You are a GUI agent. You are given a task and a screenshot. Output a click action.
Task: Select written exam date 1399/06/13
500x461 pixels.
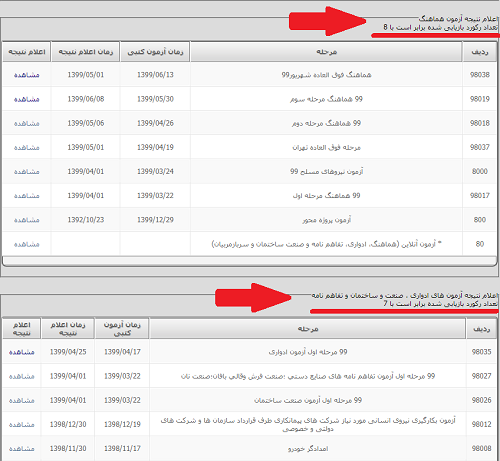point(155,75)
